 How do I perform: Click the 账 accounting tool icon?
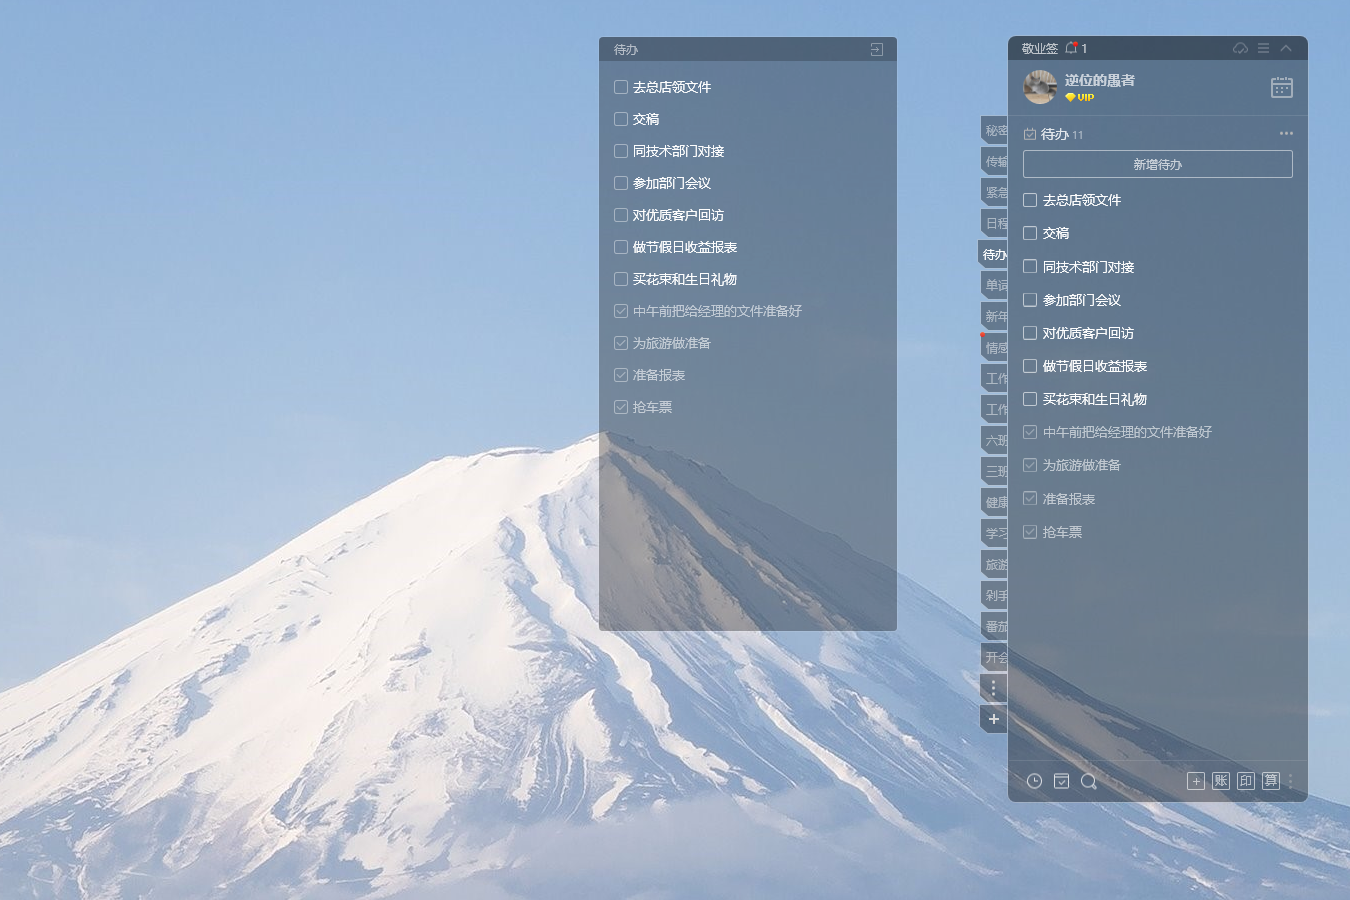click(x=1221, y=781)
